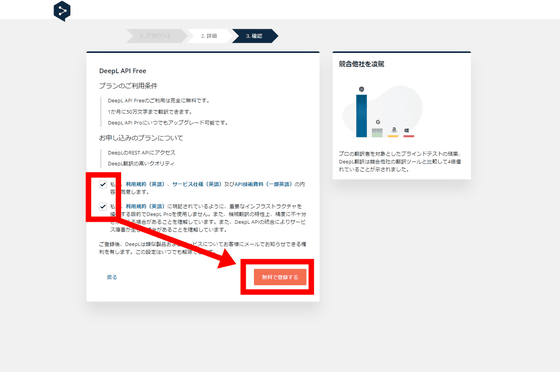Screen dimensions: 560x372
Task: Click the お申し込みのプランについて heading
Action: click(x=141, y=138)
